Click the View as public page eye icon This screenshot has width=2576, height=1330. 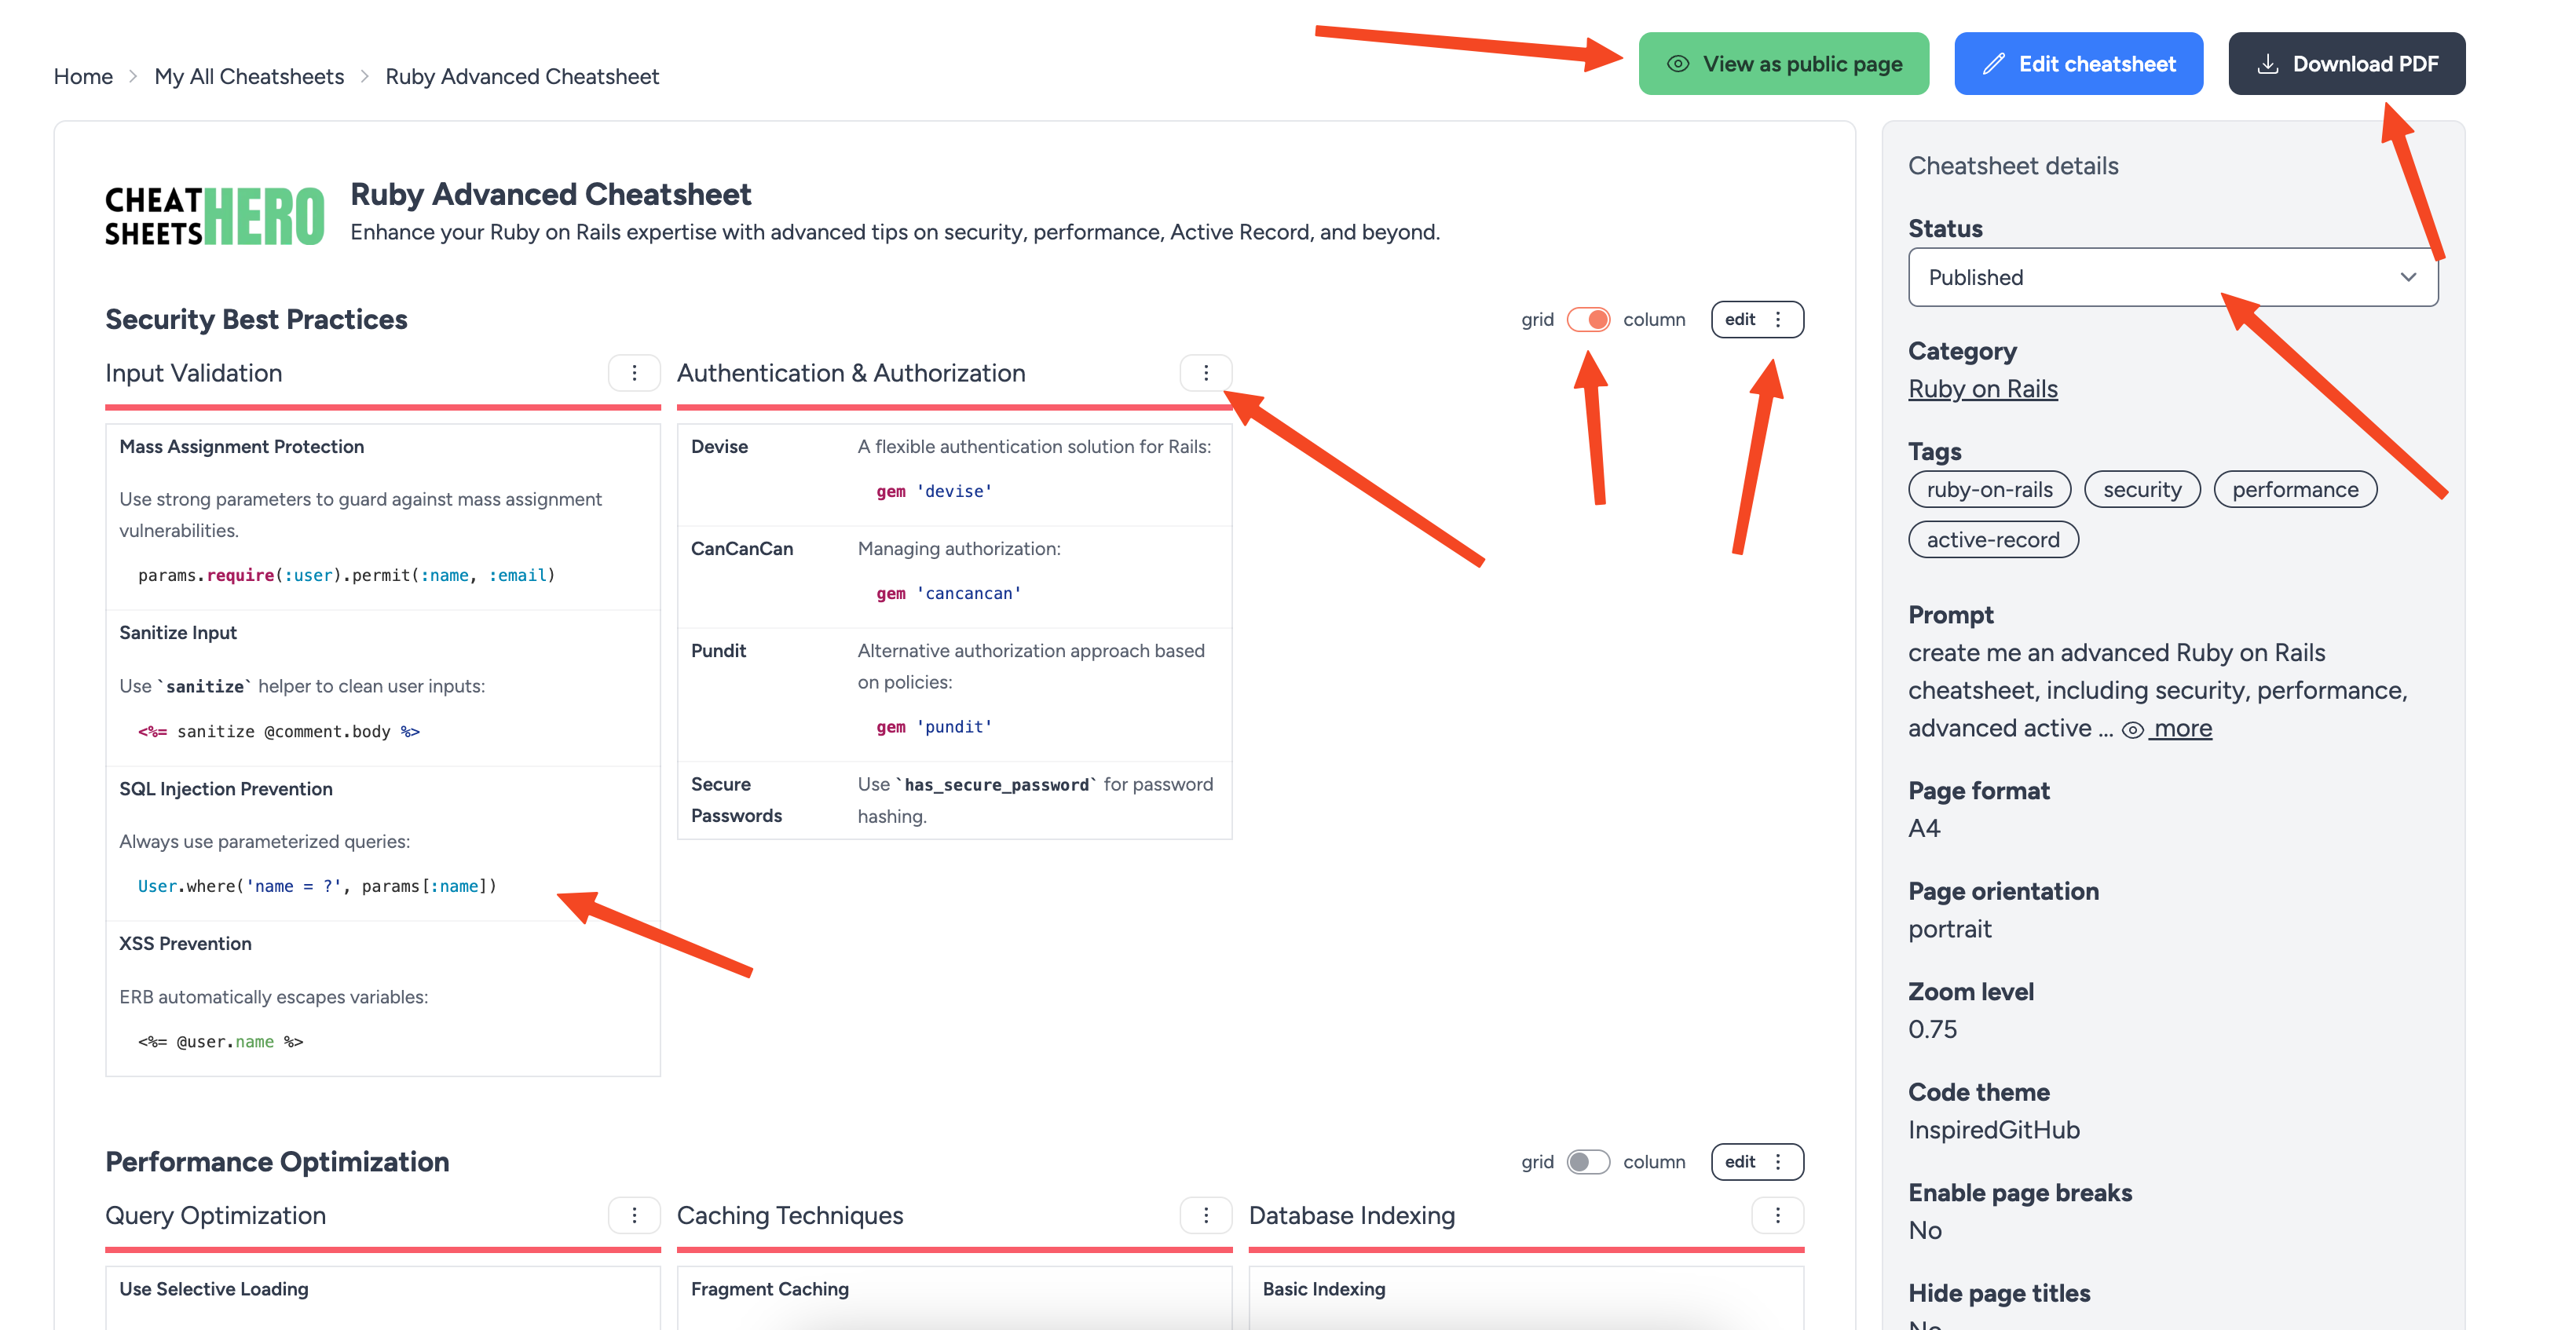pos(1680,63)
